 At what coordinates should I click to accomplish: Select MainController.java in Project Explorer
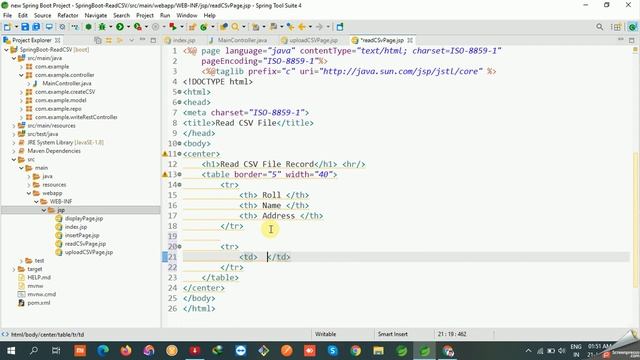coord(67,83)
